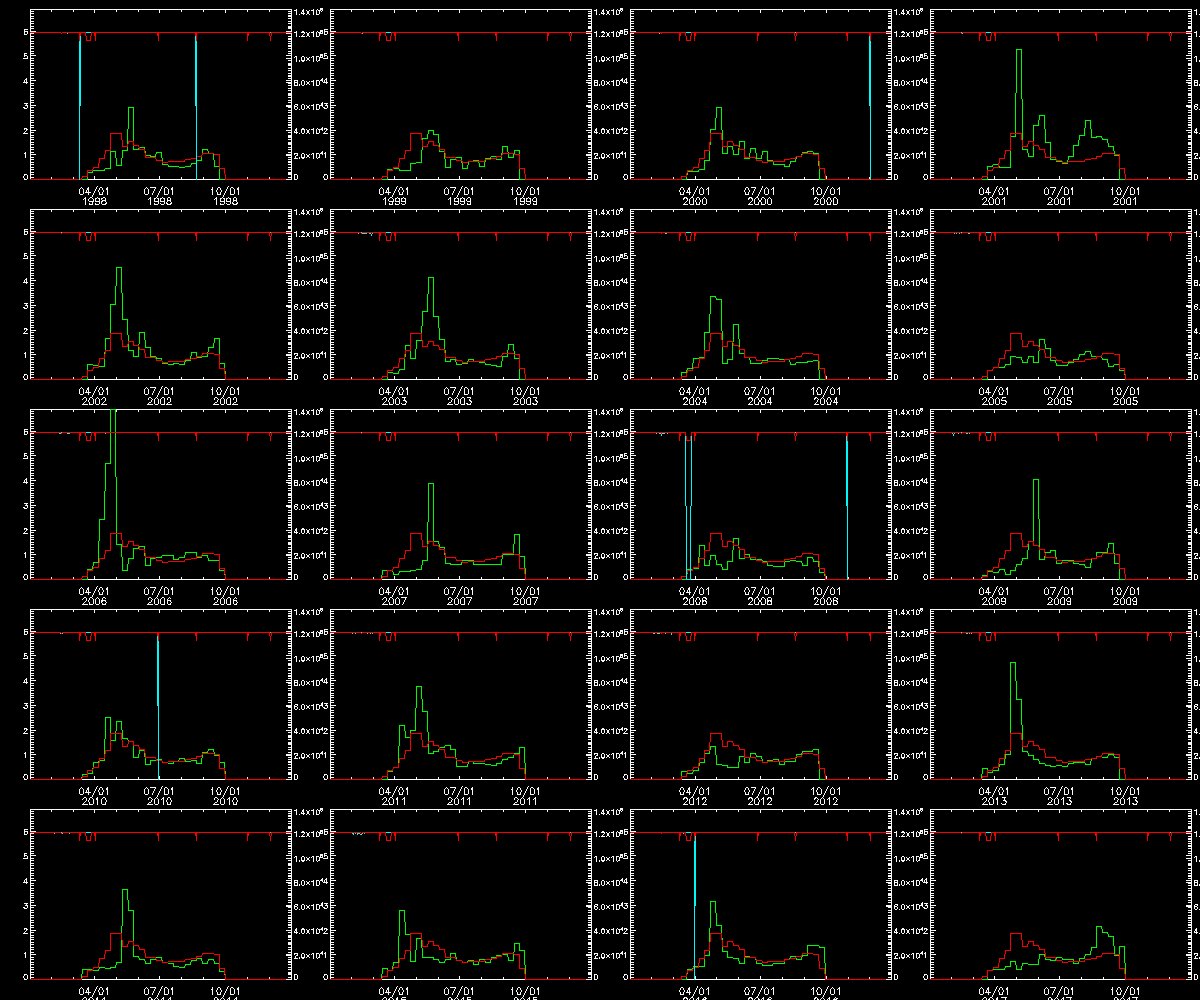
Task: Click the cyan vertical line in the 2010 plot
Action: [158, 700]
